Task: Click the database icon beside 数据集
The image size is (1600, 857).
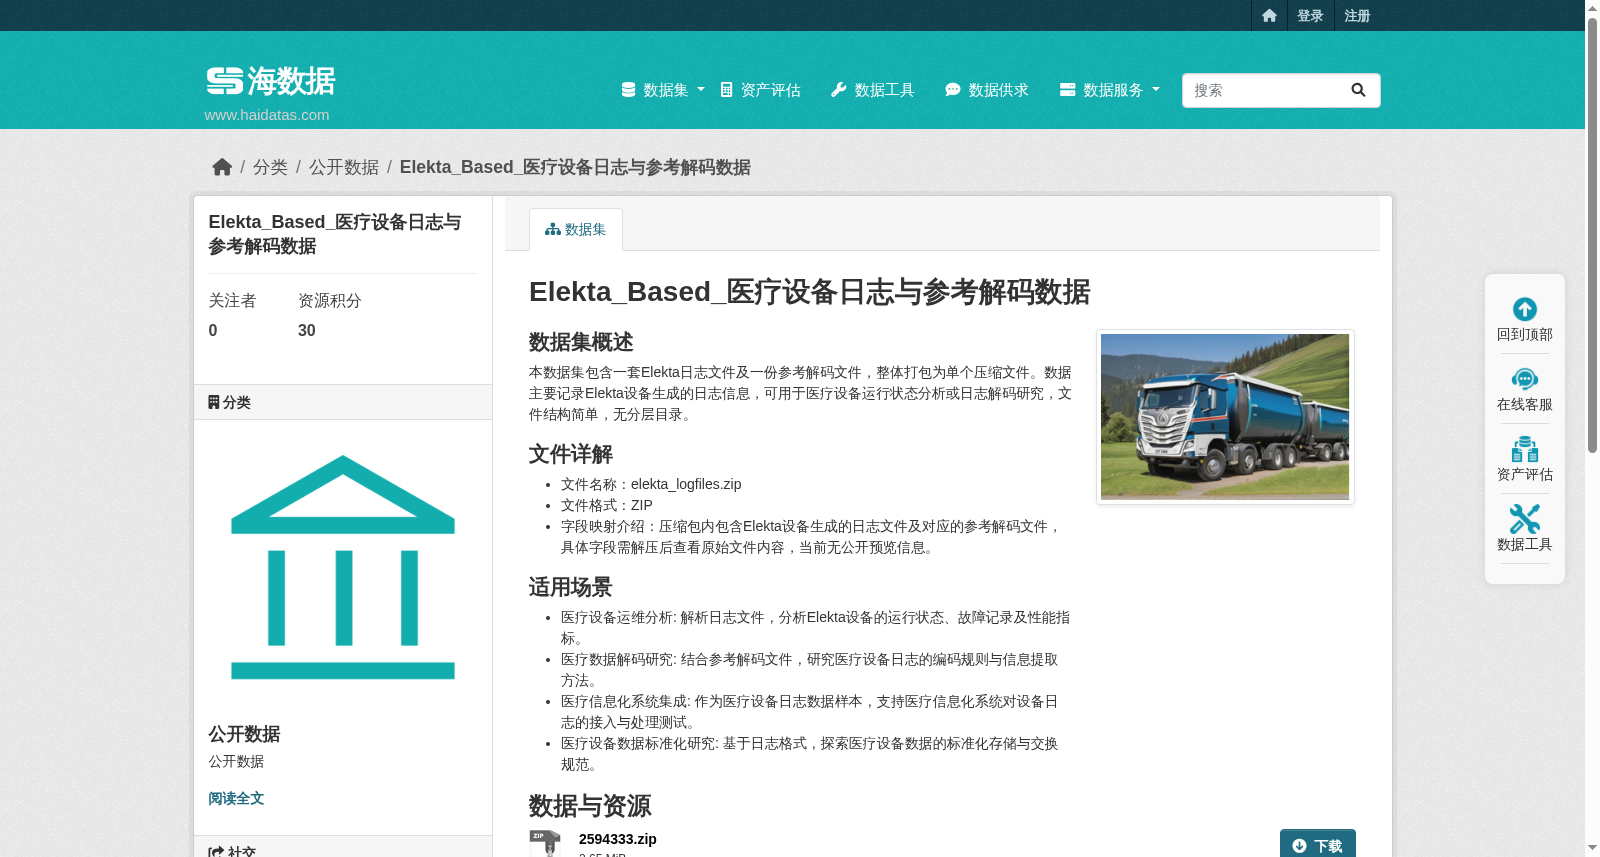Action: [x=628, y=90]
